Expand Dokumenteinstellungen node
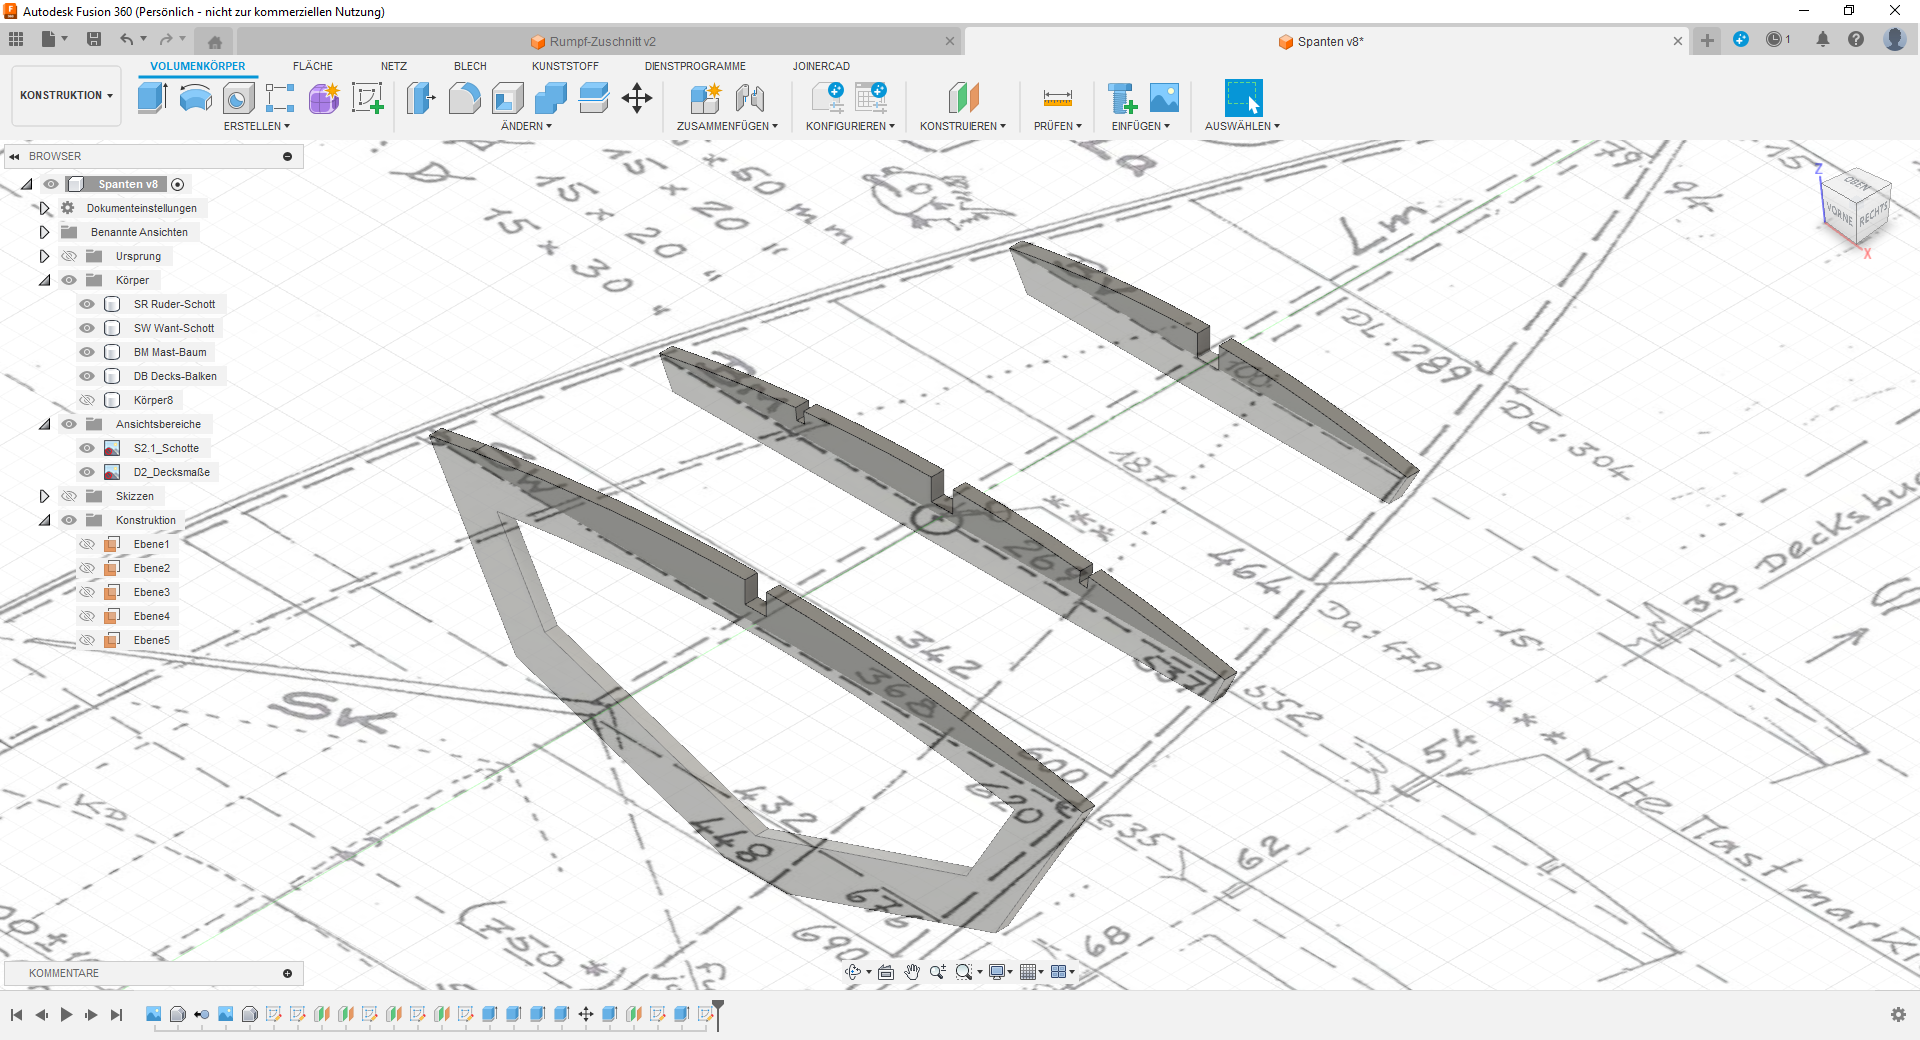The height and width of the screenshot is (1040, 1920). (44, 208)
